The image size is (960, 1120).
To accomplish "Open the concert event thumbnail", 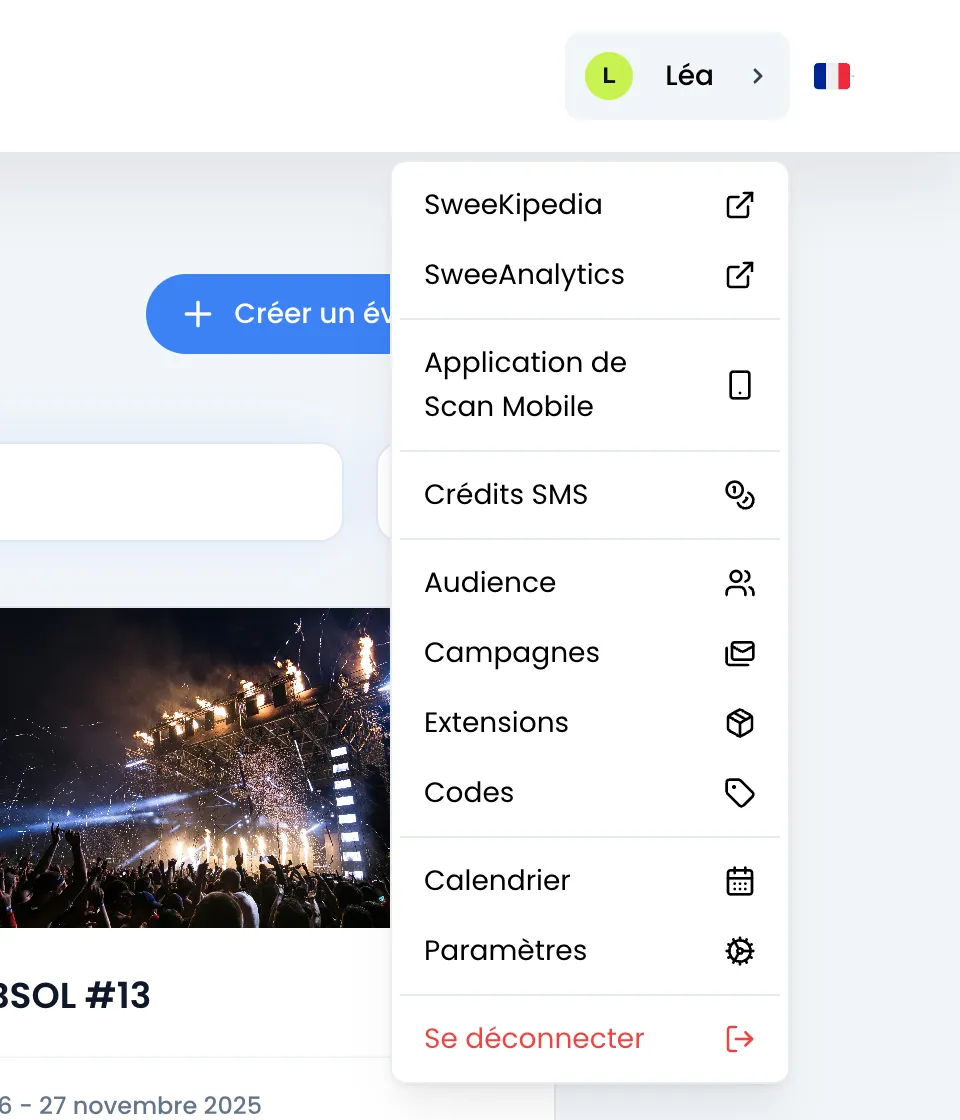I will pyautogui.click(x=195, y=768).
